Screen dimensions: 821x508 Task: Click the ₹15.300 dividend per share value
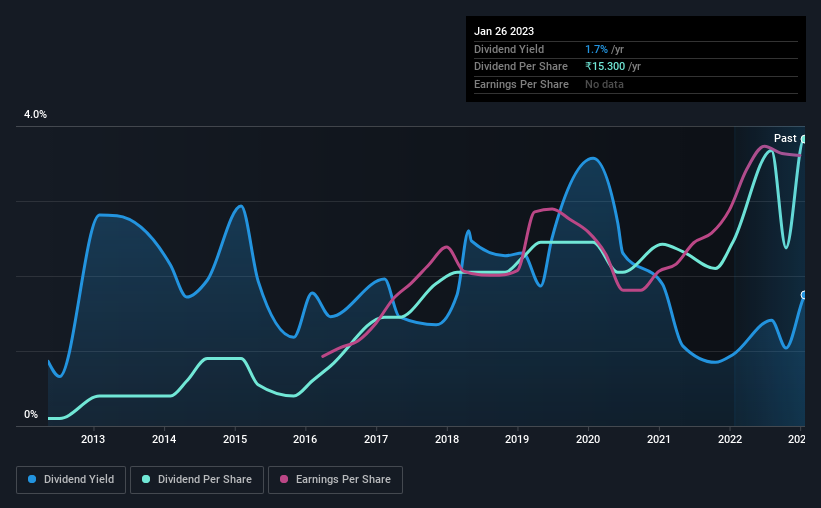coord(605,67)
